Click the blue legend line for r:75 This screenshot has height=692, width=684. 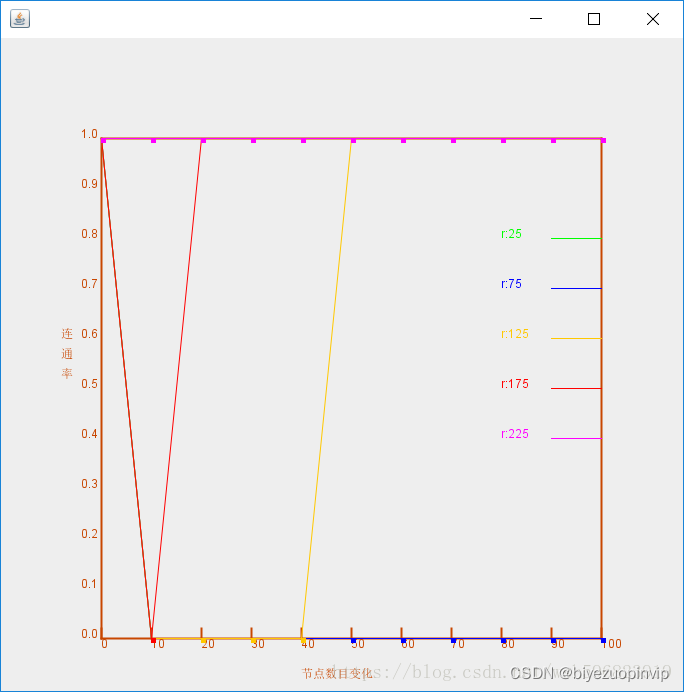576,288
